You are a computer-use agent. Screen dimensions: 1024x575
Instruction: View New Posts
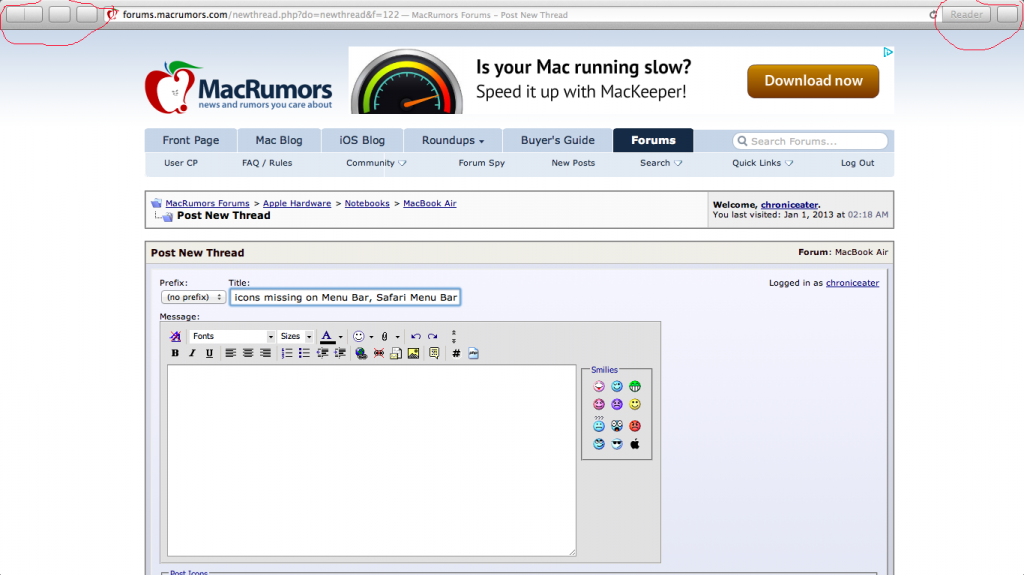[x=573, y=163]
